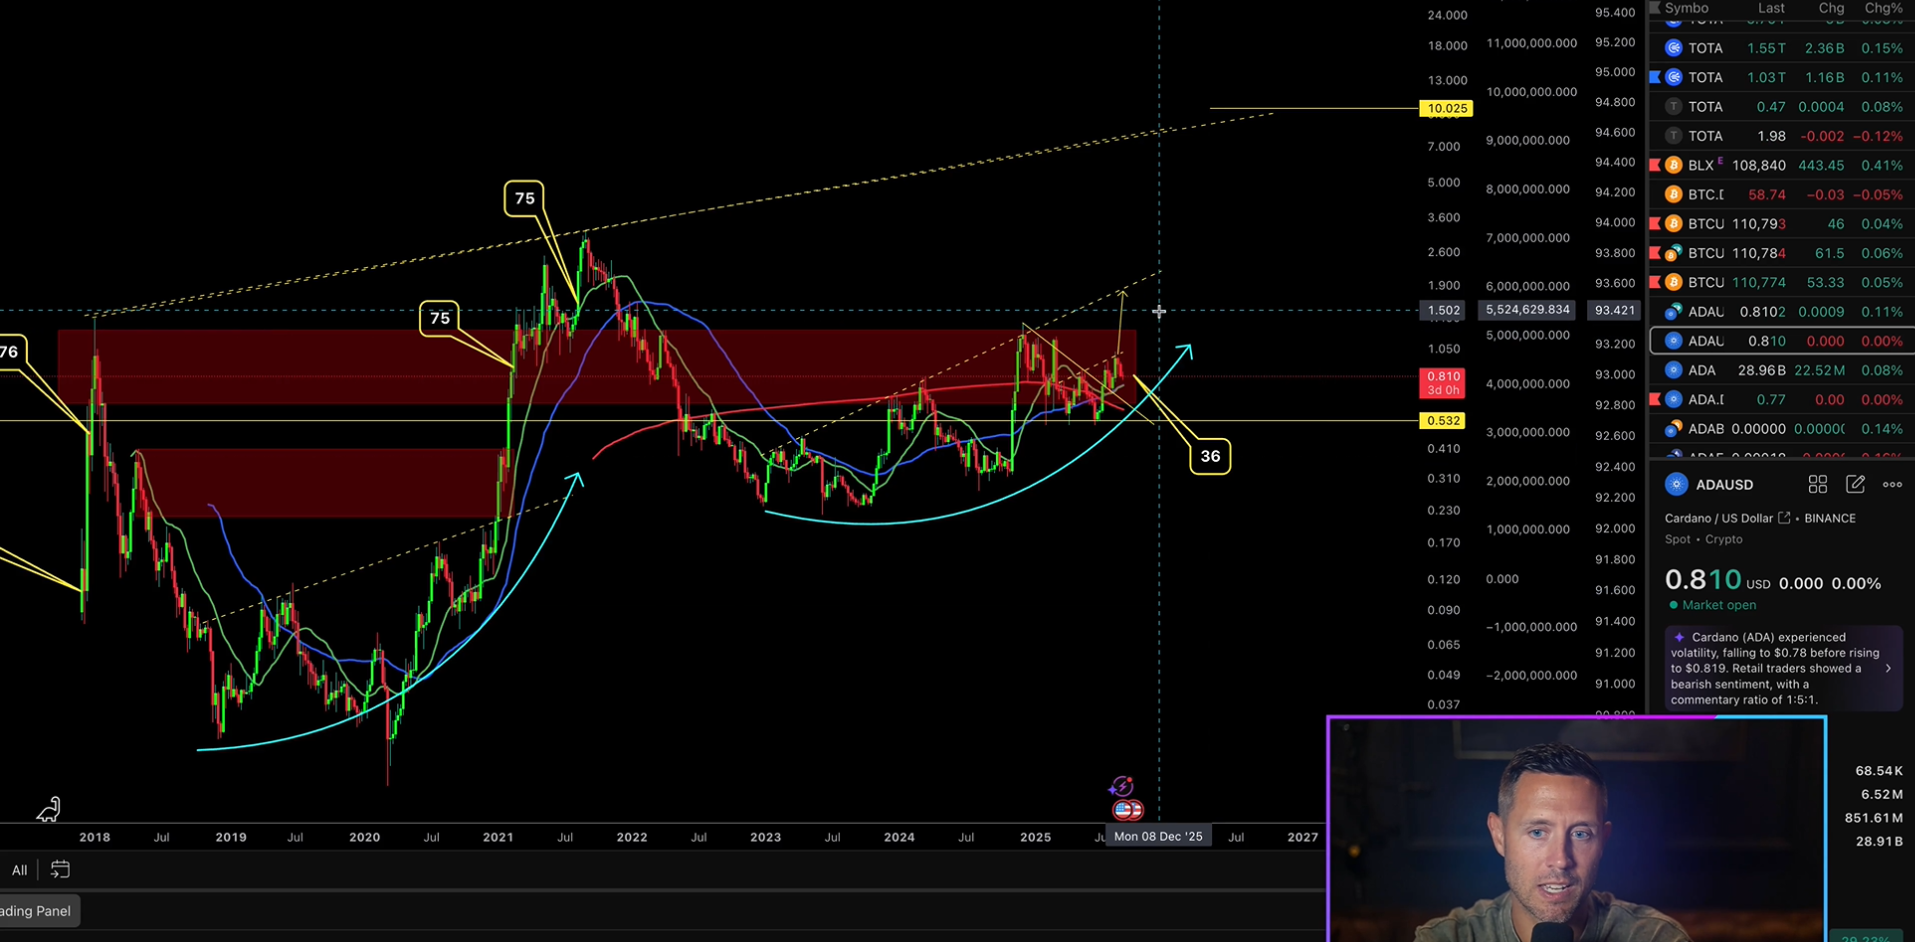
Task: Click the dinosaur logo at the chart's bottom left
Action: [x=48, y=808]
